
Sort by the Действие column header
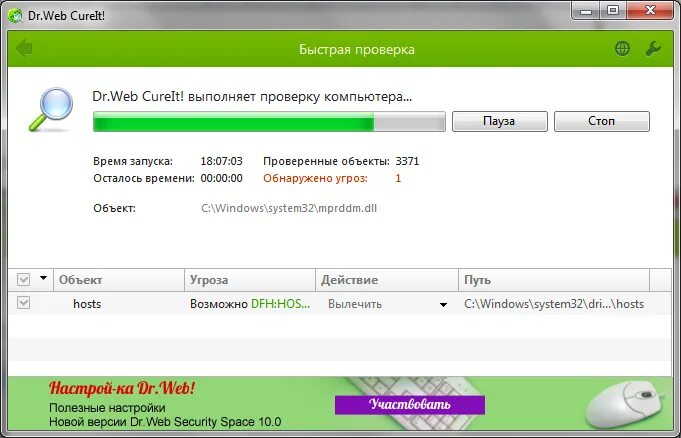click(x=387, y=280)
